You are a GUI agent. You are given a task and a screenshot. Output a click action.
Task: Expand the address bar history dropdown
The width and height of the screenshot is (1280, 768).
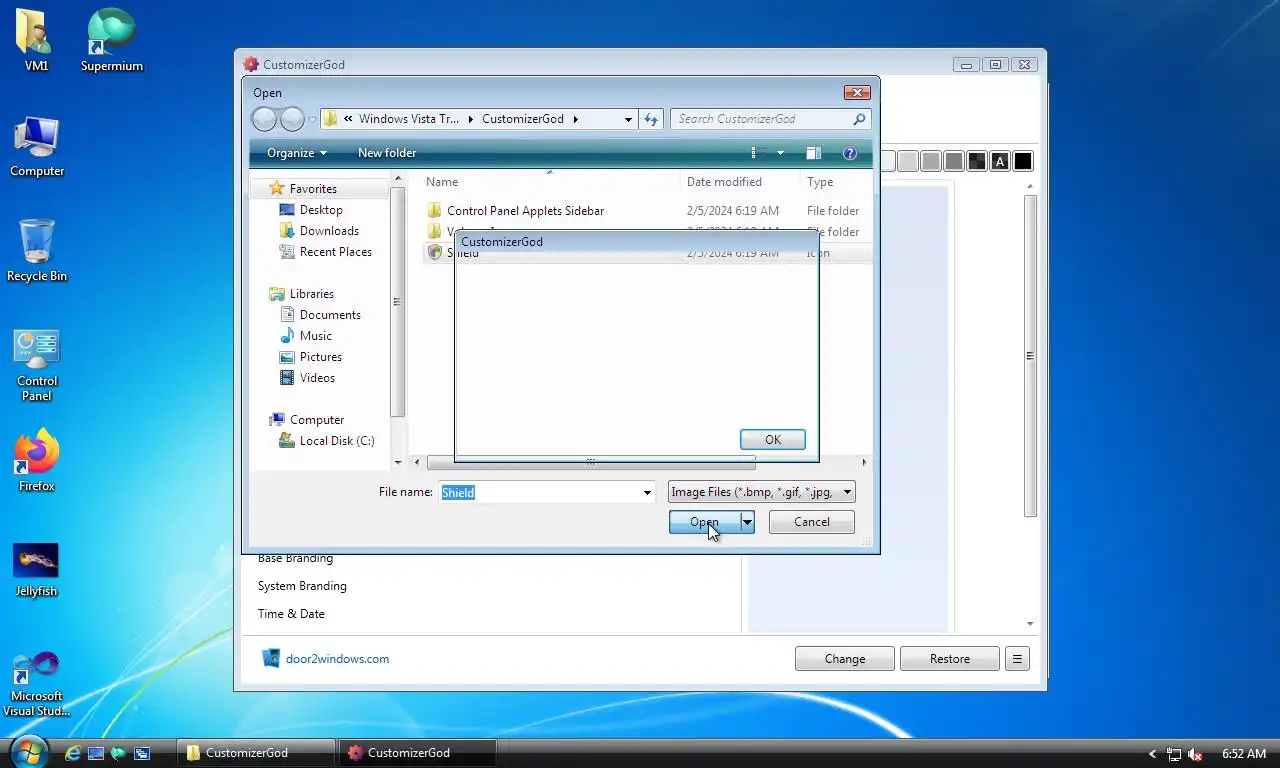pyautogui.click(x=628, y=119)
